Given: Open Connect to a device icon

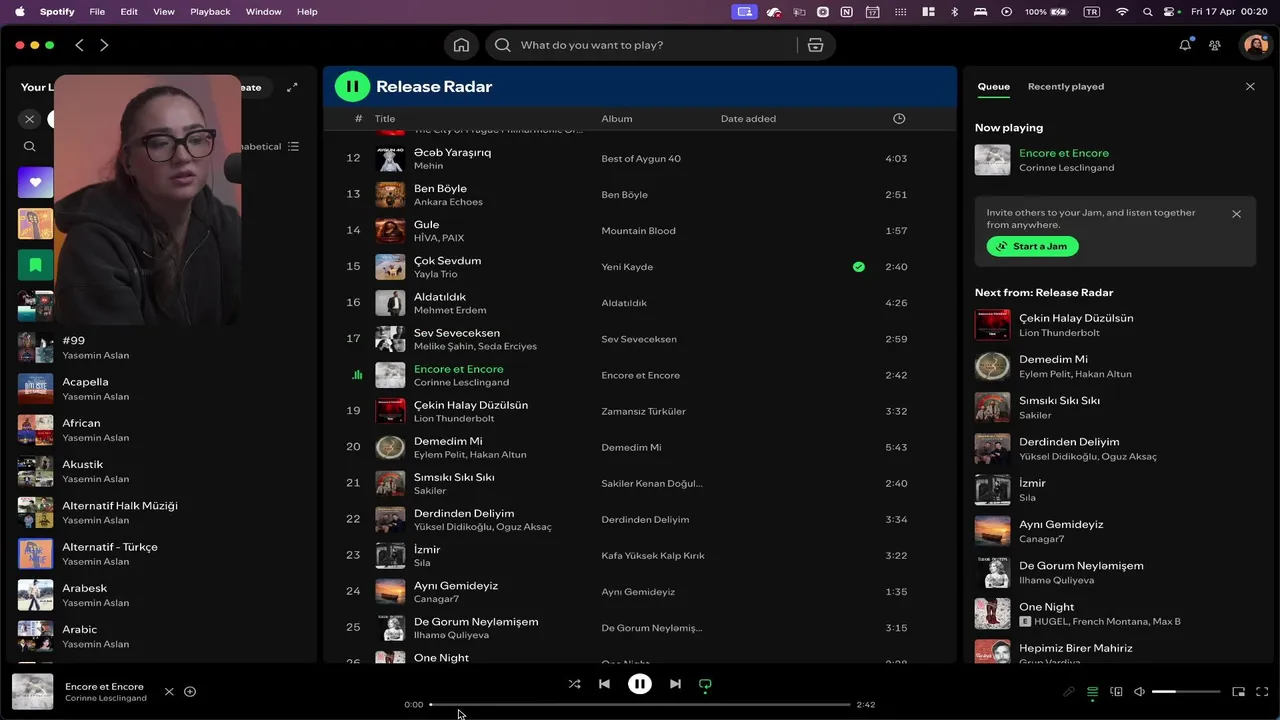Looking at the screenshot, I should [x=1116, y=692].
